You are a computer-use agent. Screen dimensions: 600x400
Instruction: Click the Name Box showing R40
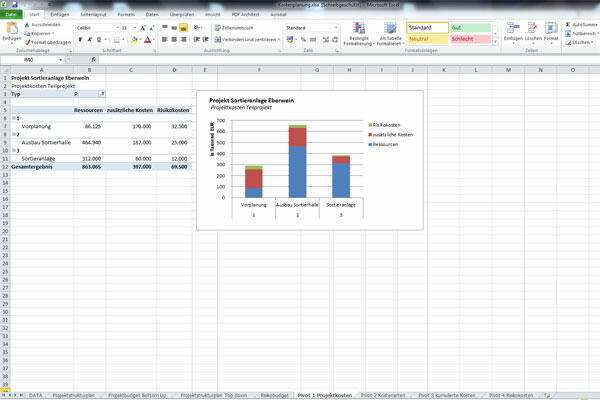pos(26,60)
